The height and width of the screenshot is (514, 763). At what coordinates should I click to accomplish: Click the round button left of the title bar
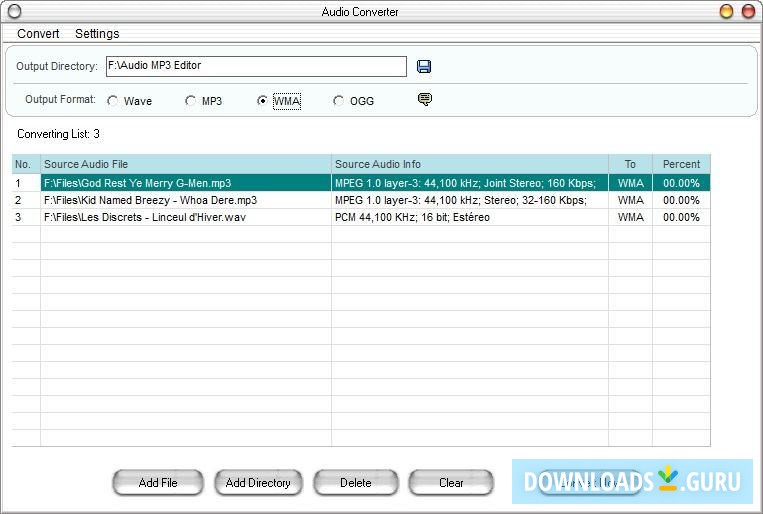[15, 11]
